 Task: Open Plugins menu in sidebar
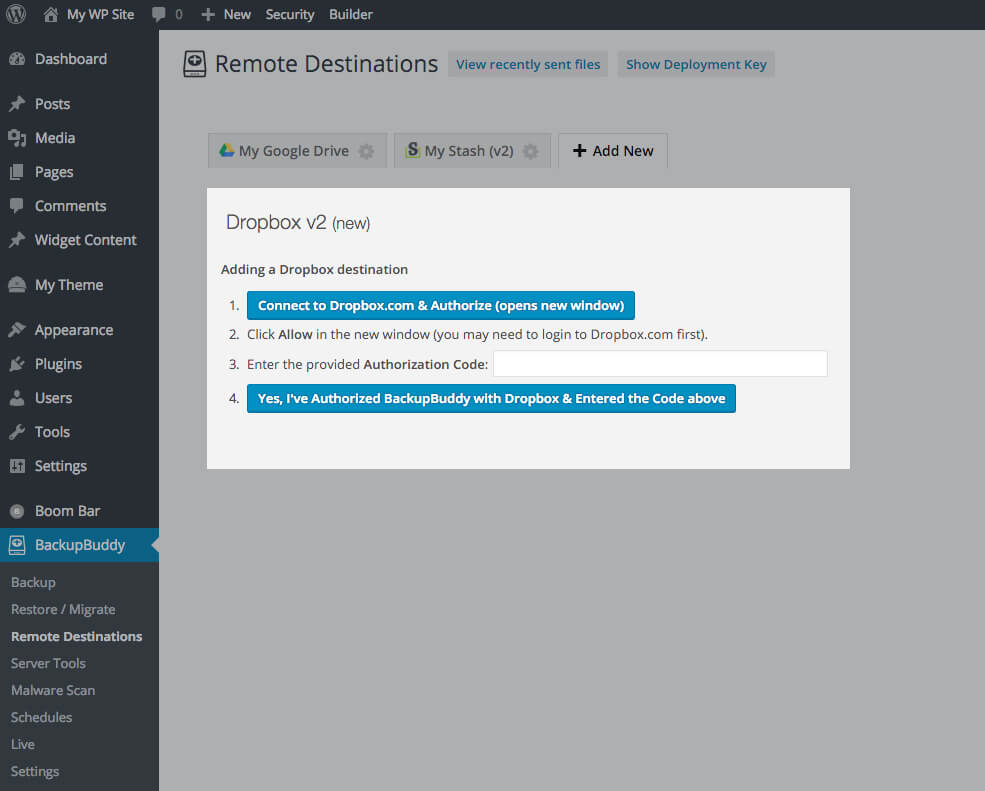tap(79, 364)
